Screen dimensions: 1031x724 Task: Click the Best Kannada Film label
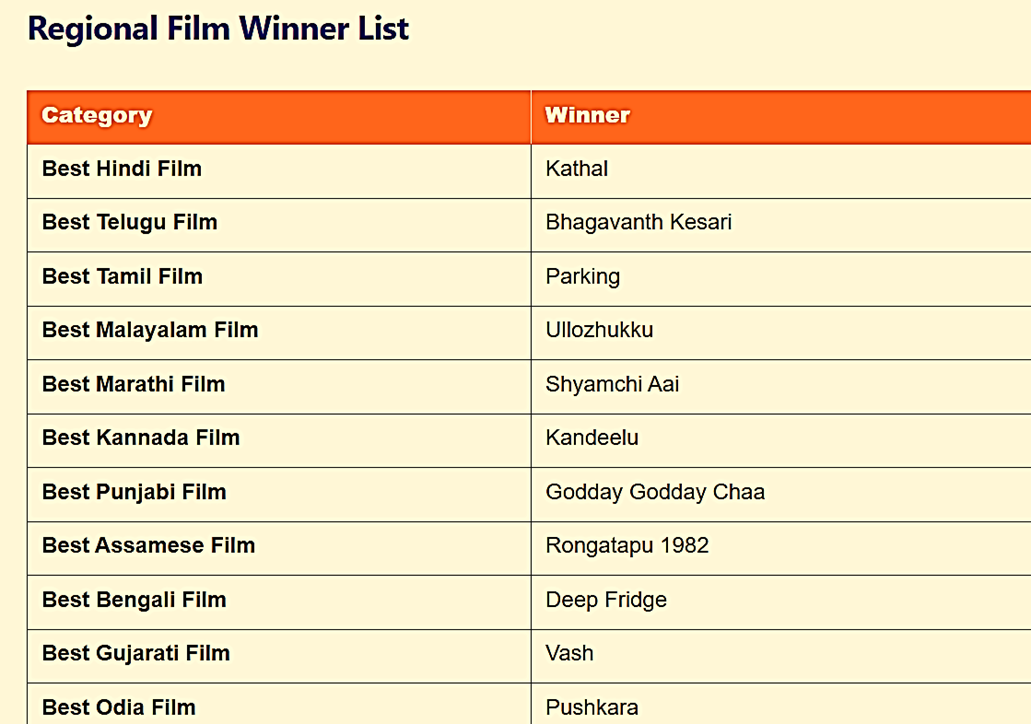(141, 437)
